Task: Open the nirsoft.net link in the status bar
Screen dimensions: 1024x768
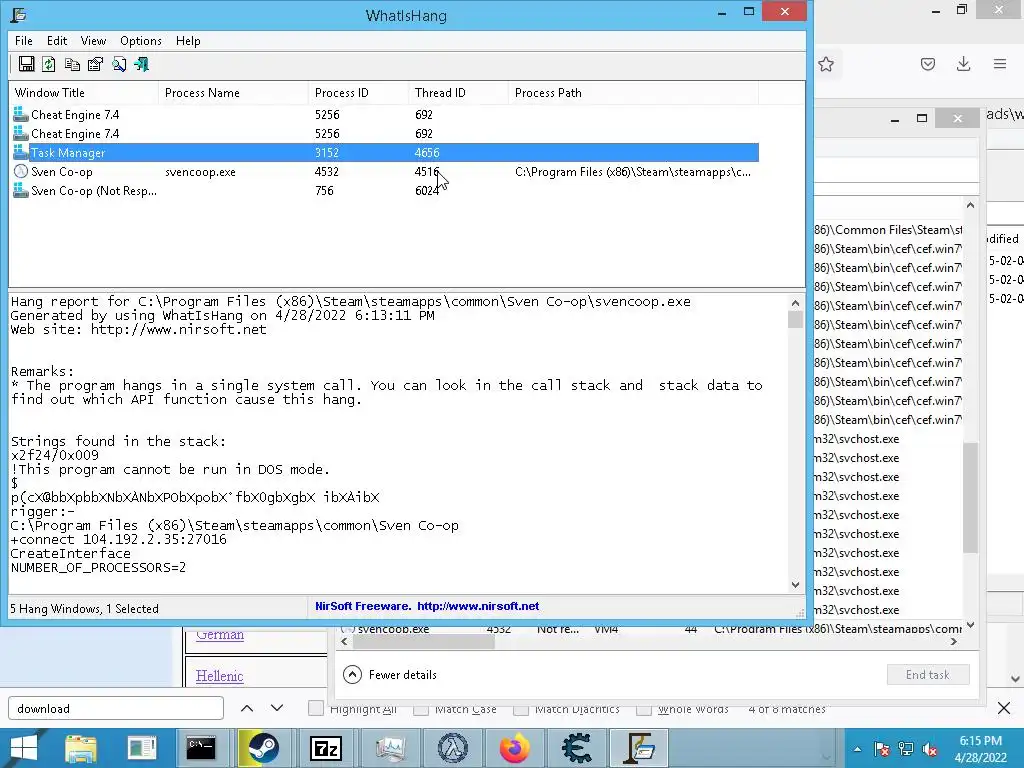Action: 478,606
